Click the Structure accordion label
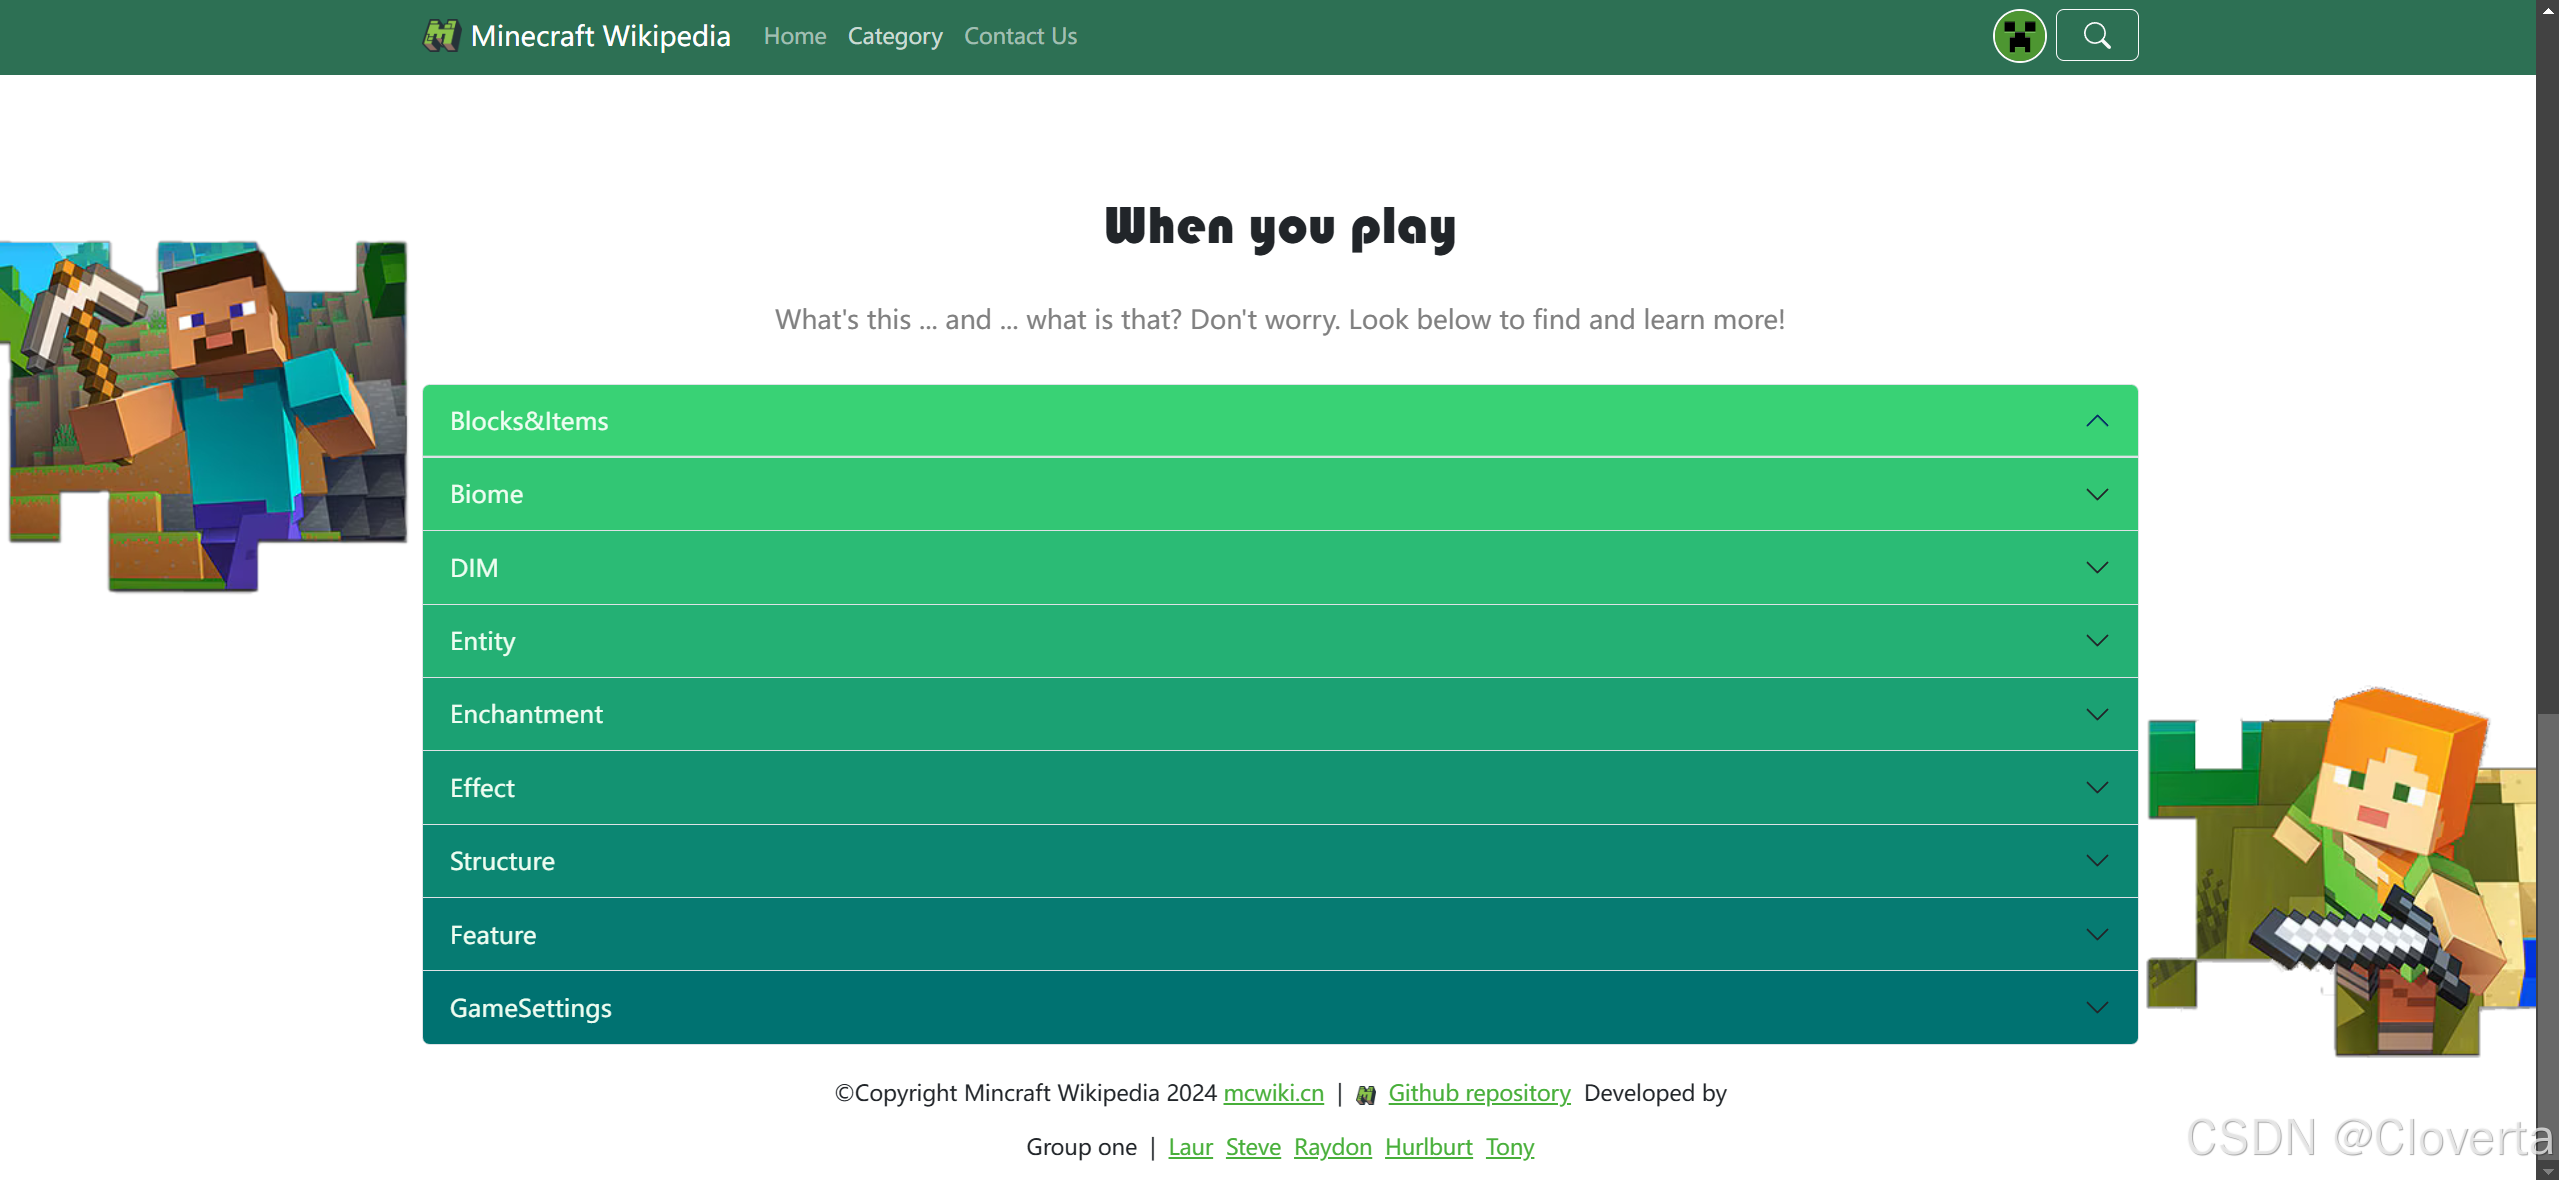The width and height of the screenshot is (2559, 1180). coord(502,861)
